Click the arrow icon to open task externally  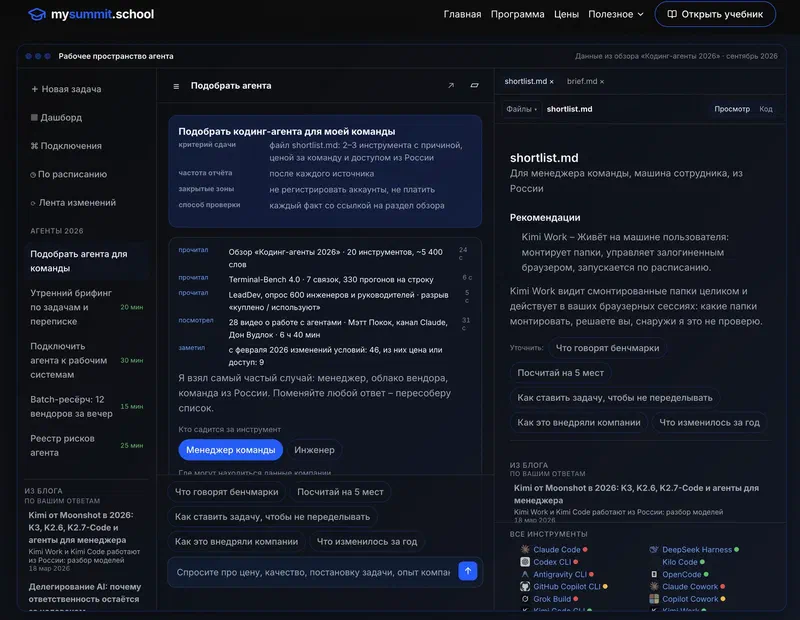coord(451,85)
